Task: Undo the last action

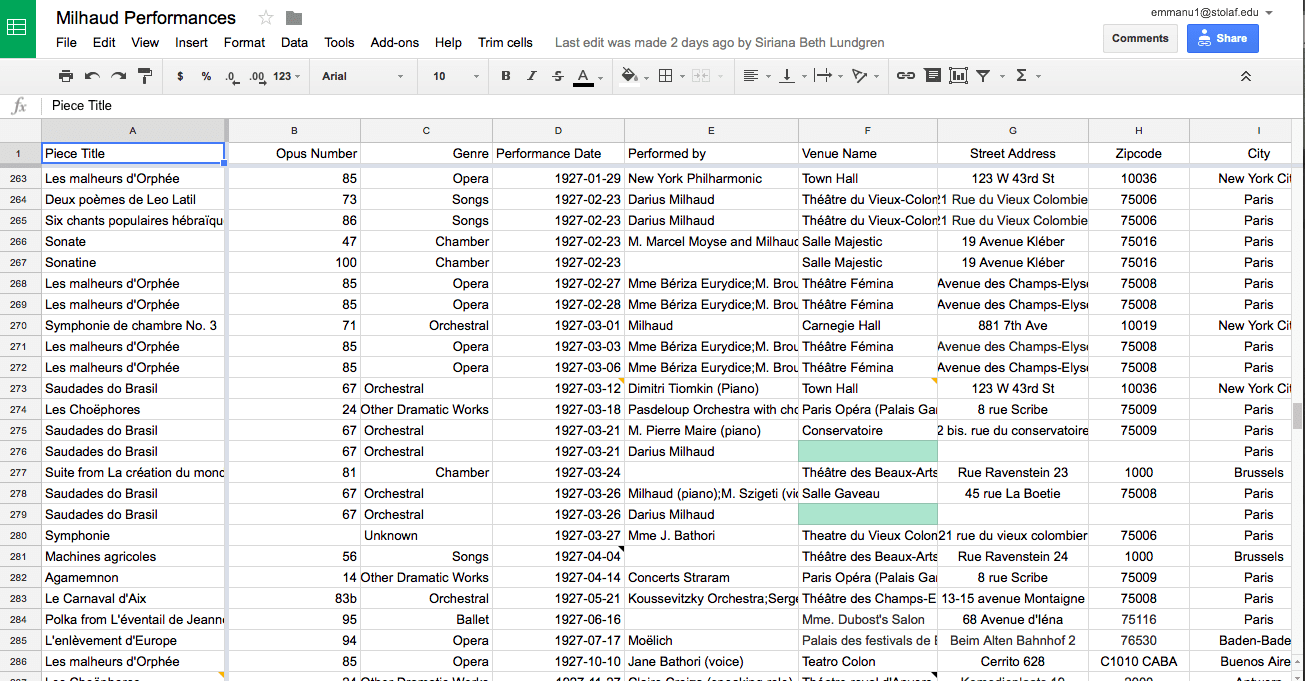Action: coord(92,76)
